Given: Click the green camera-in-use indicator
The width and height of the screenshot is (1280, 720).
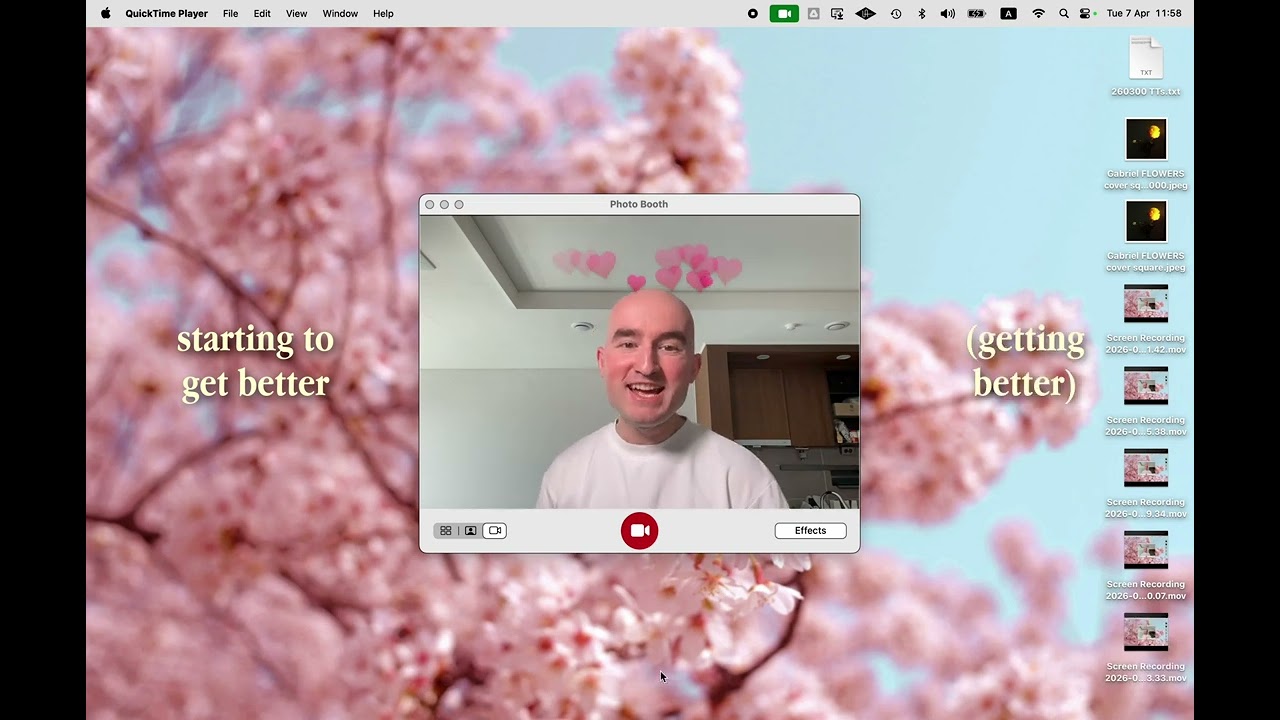Looking at the screenshot, I should click(784, 14).
